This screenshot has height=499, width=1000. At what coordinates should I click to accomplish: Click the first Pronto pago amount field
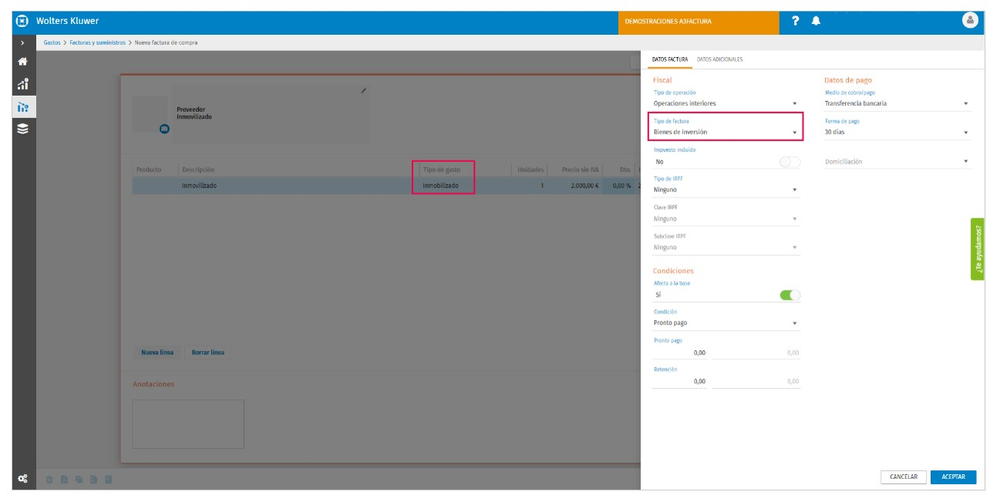click(679, 352)
